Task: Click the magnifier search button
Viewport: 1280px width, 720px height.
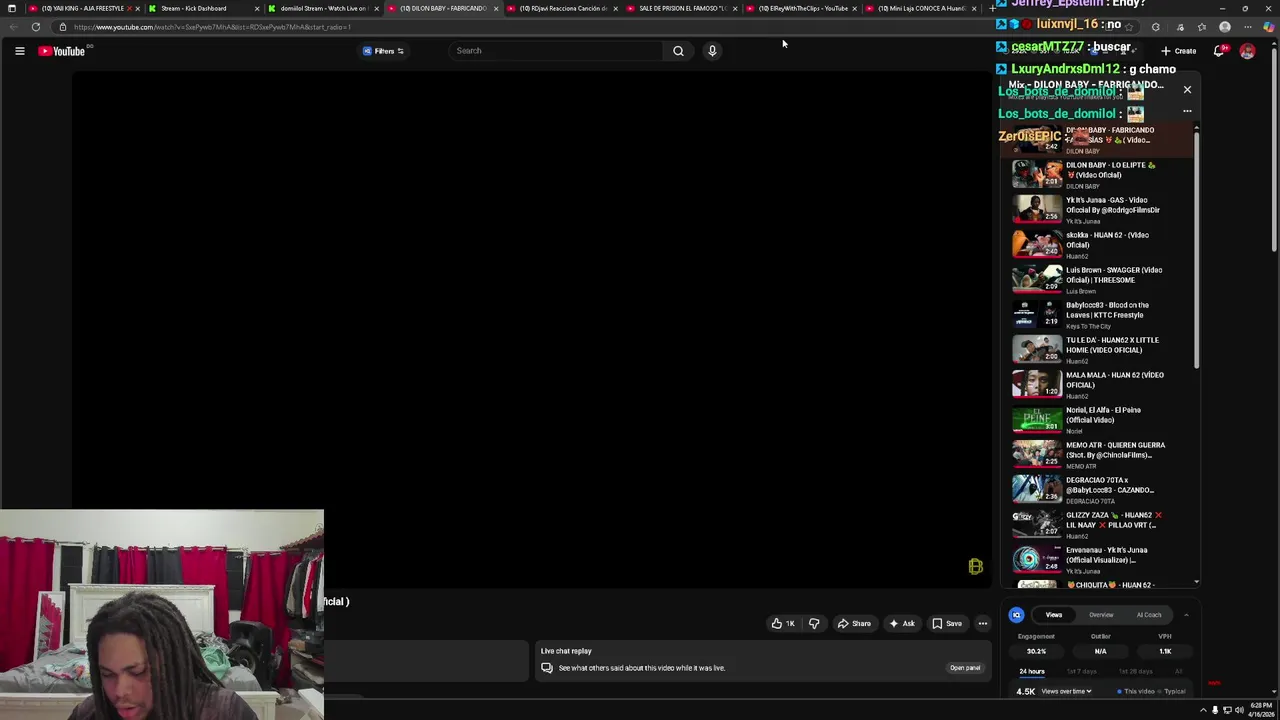Action: coord(678,51)
